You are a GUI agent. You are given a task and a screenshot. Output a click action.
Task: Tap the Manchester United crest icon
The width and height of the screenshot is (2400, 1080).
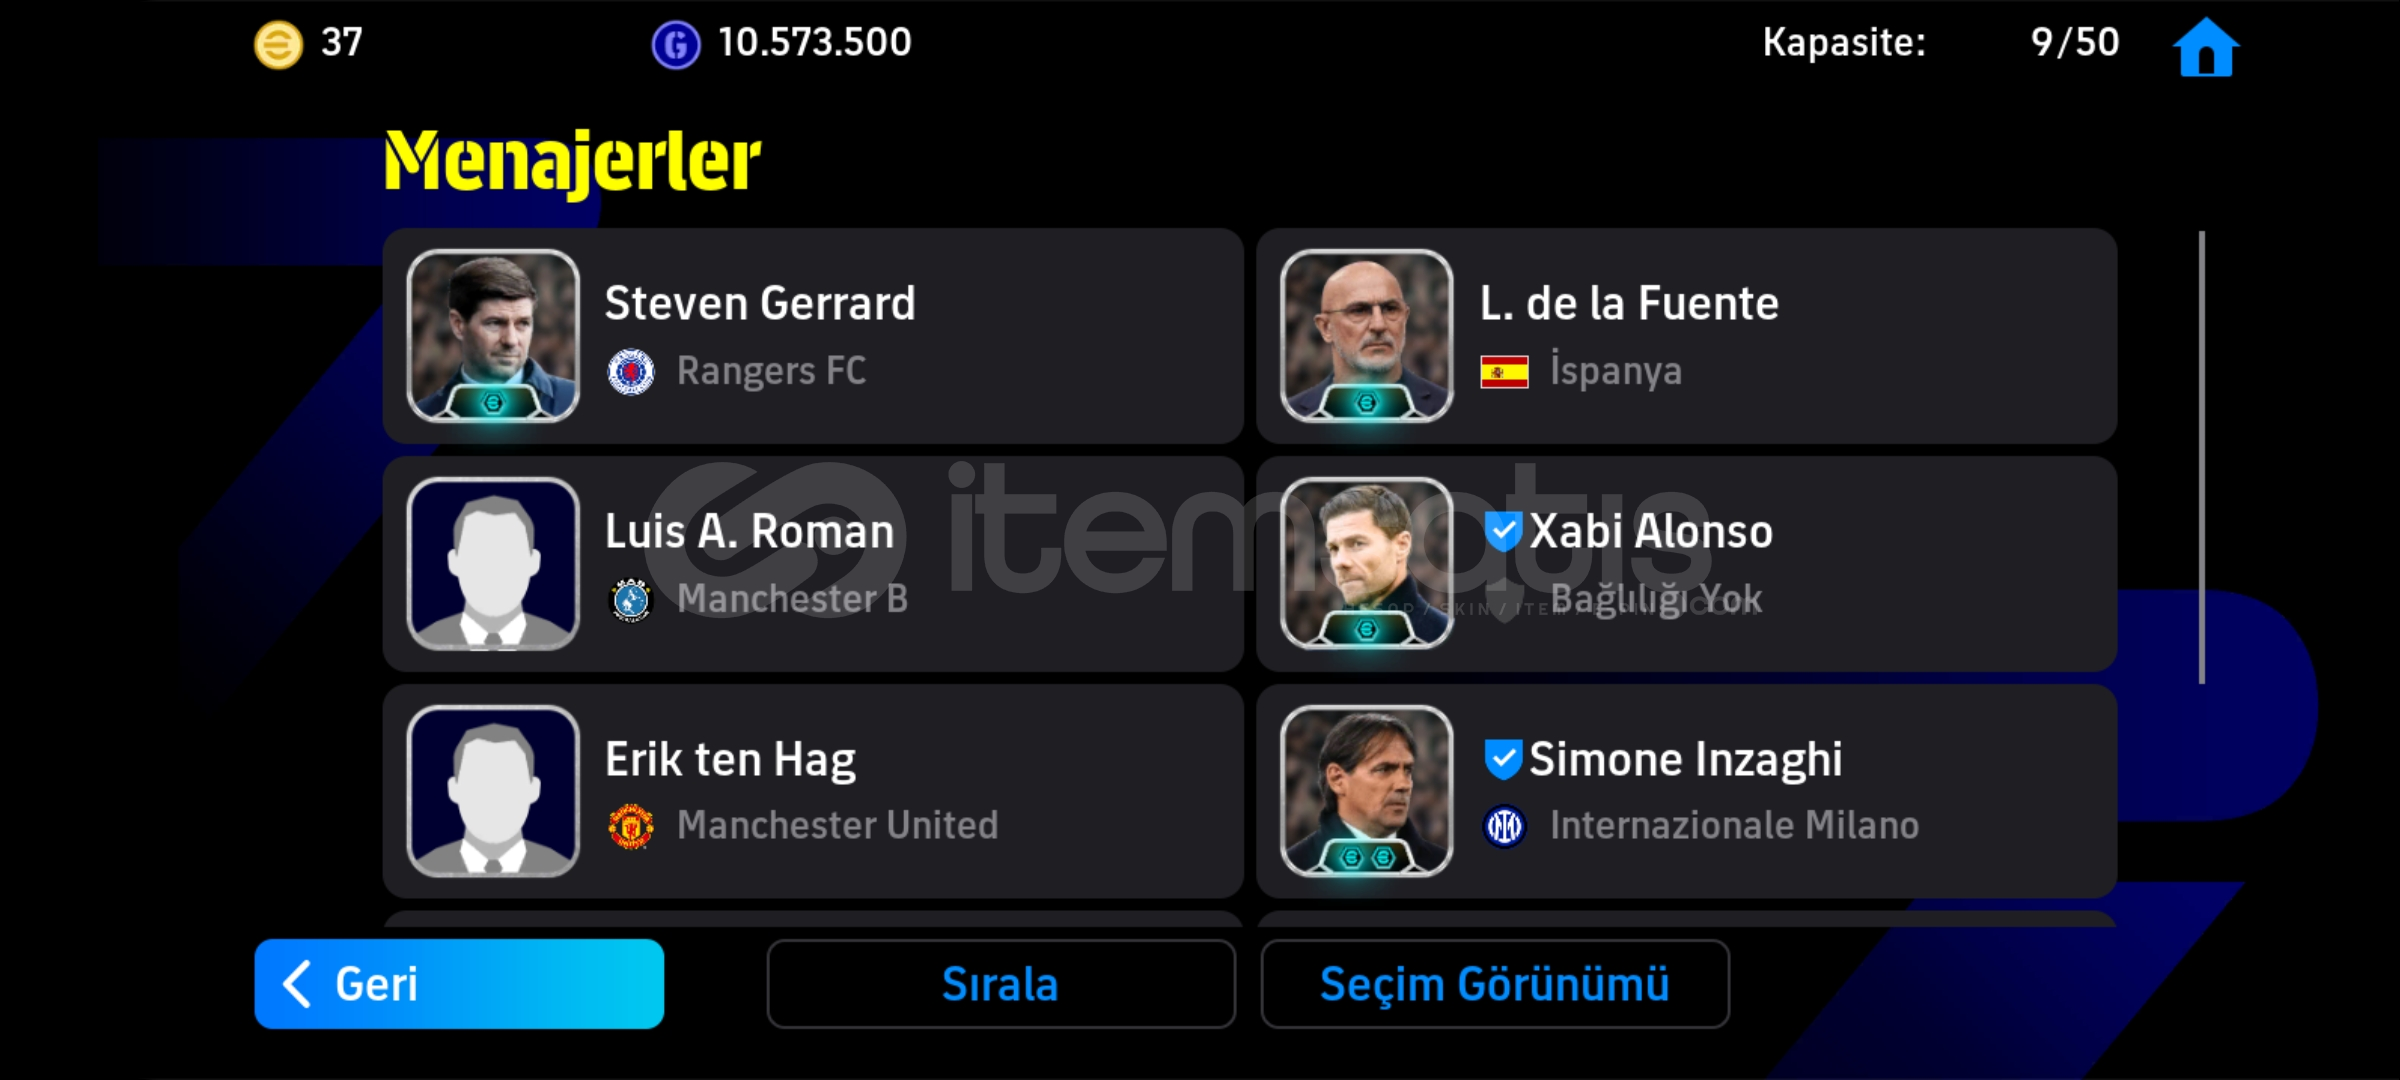click(631, 826)
